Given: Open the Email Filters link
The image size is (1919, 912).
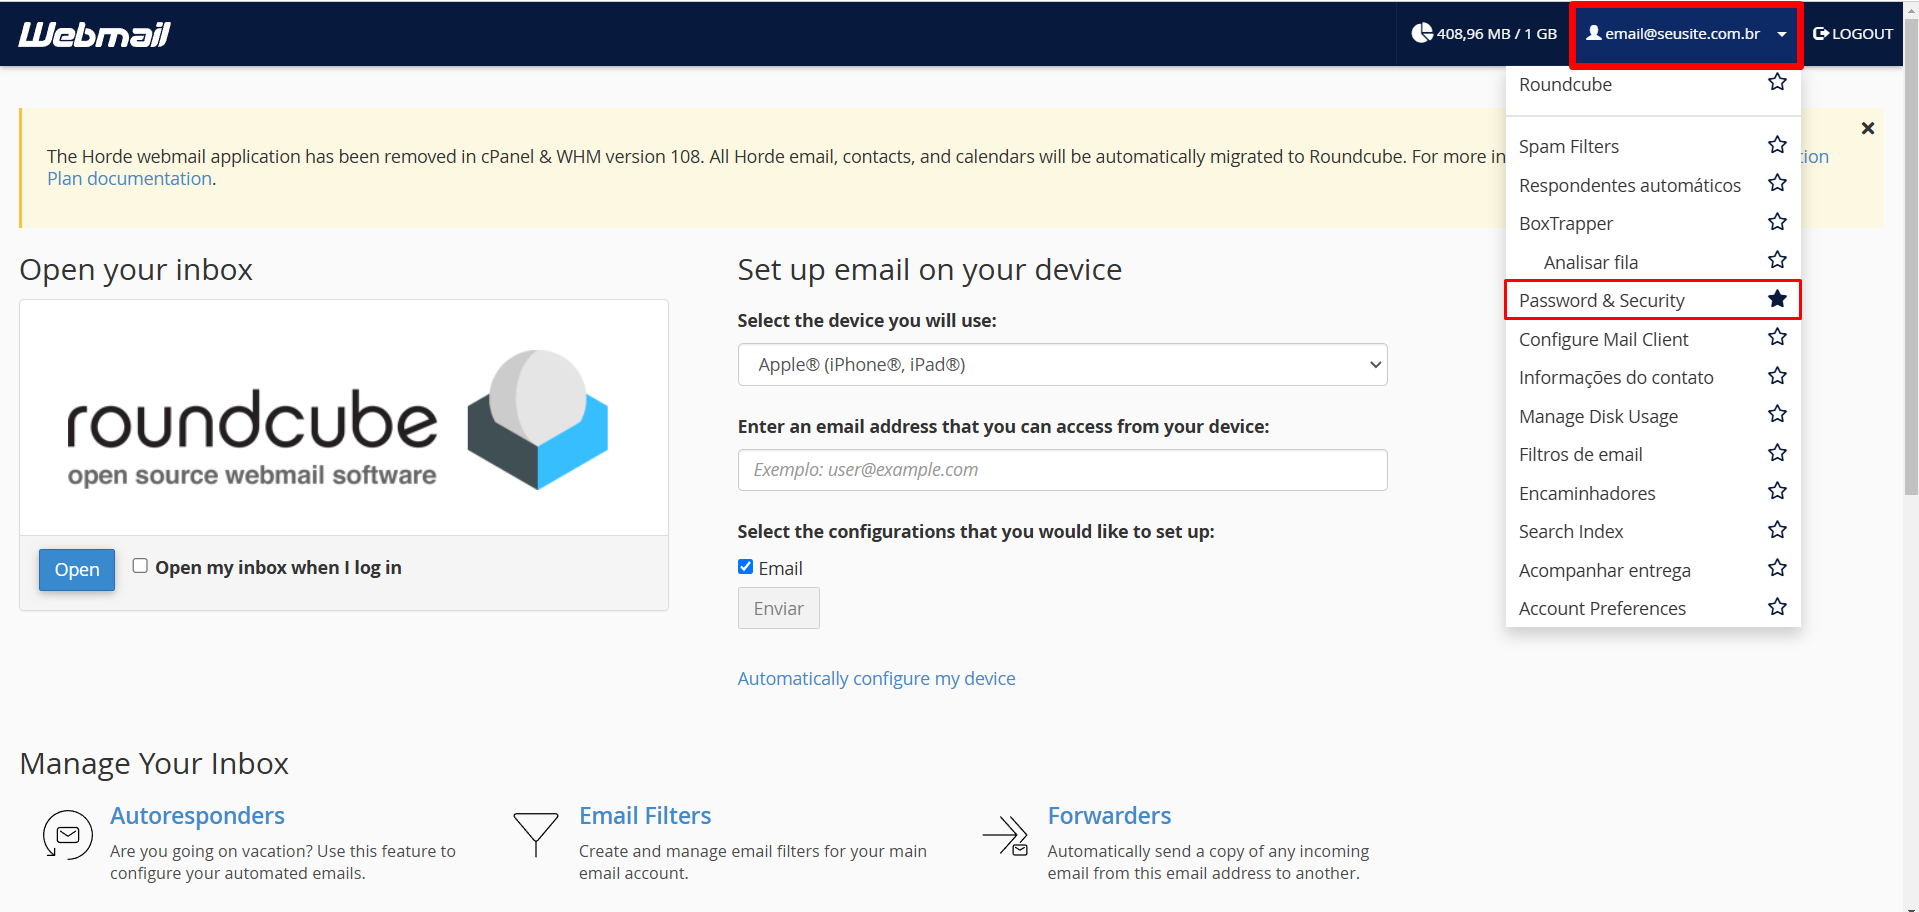Looking at the screenshot, I should click(645, 816).
